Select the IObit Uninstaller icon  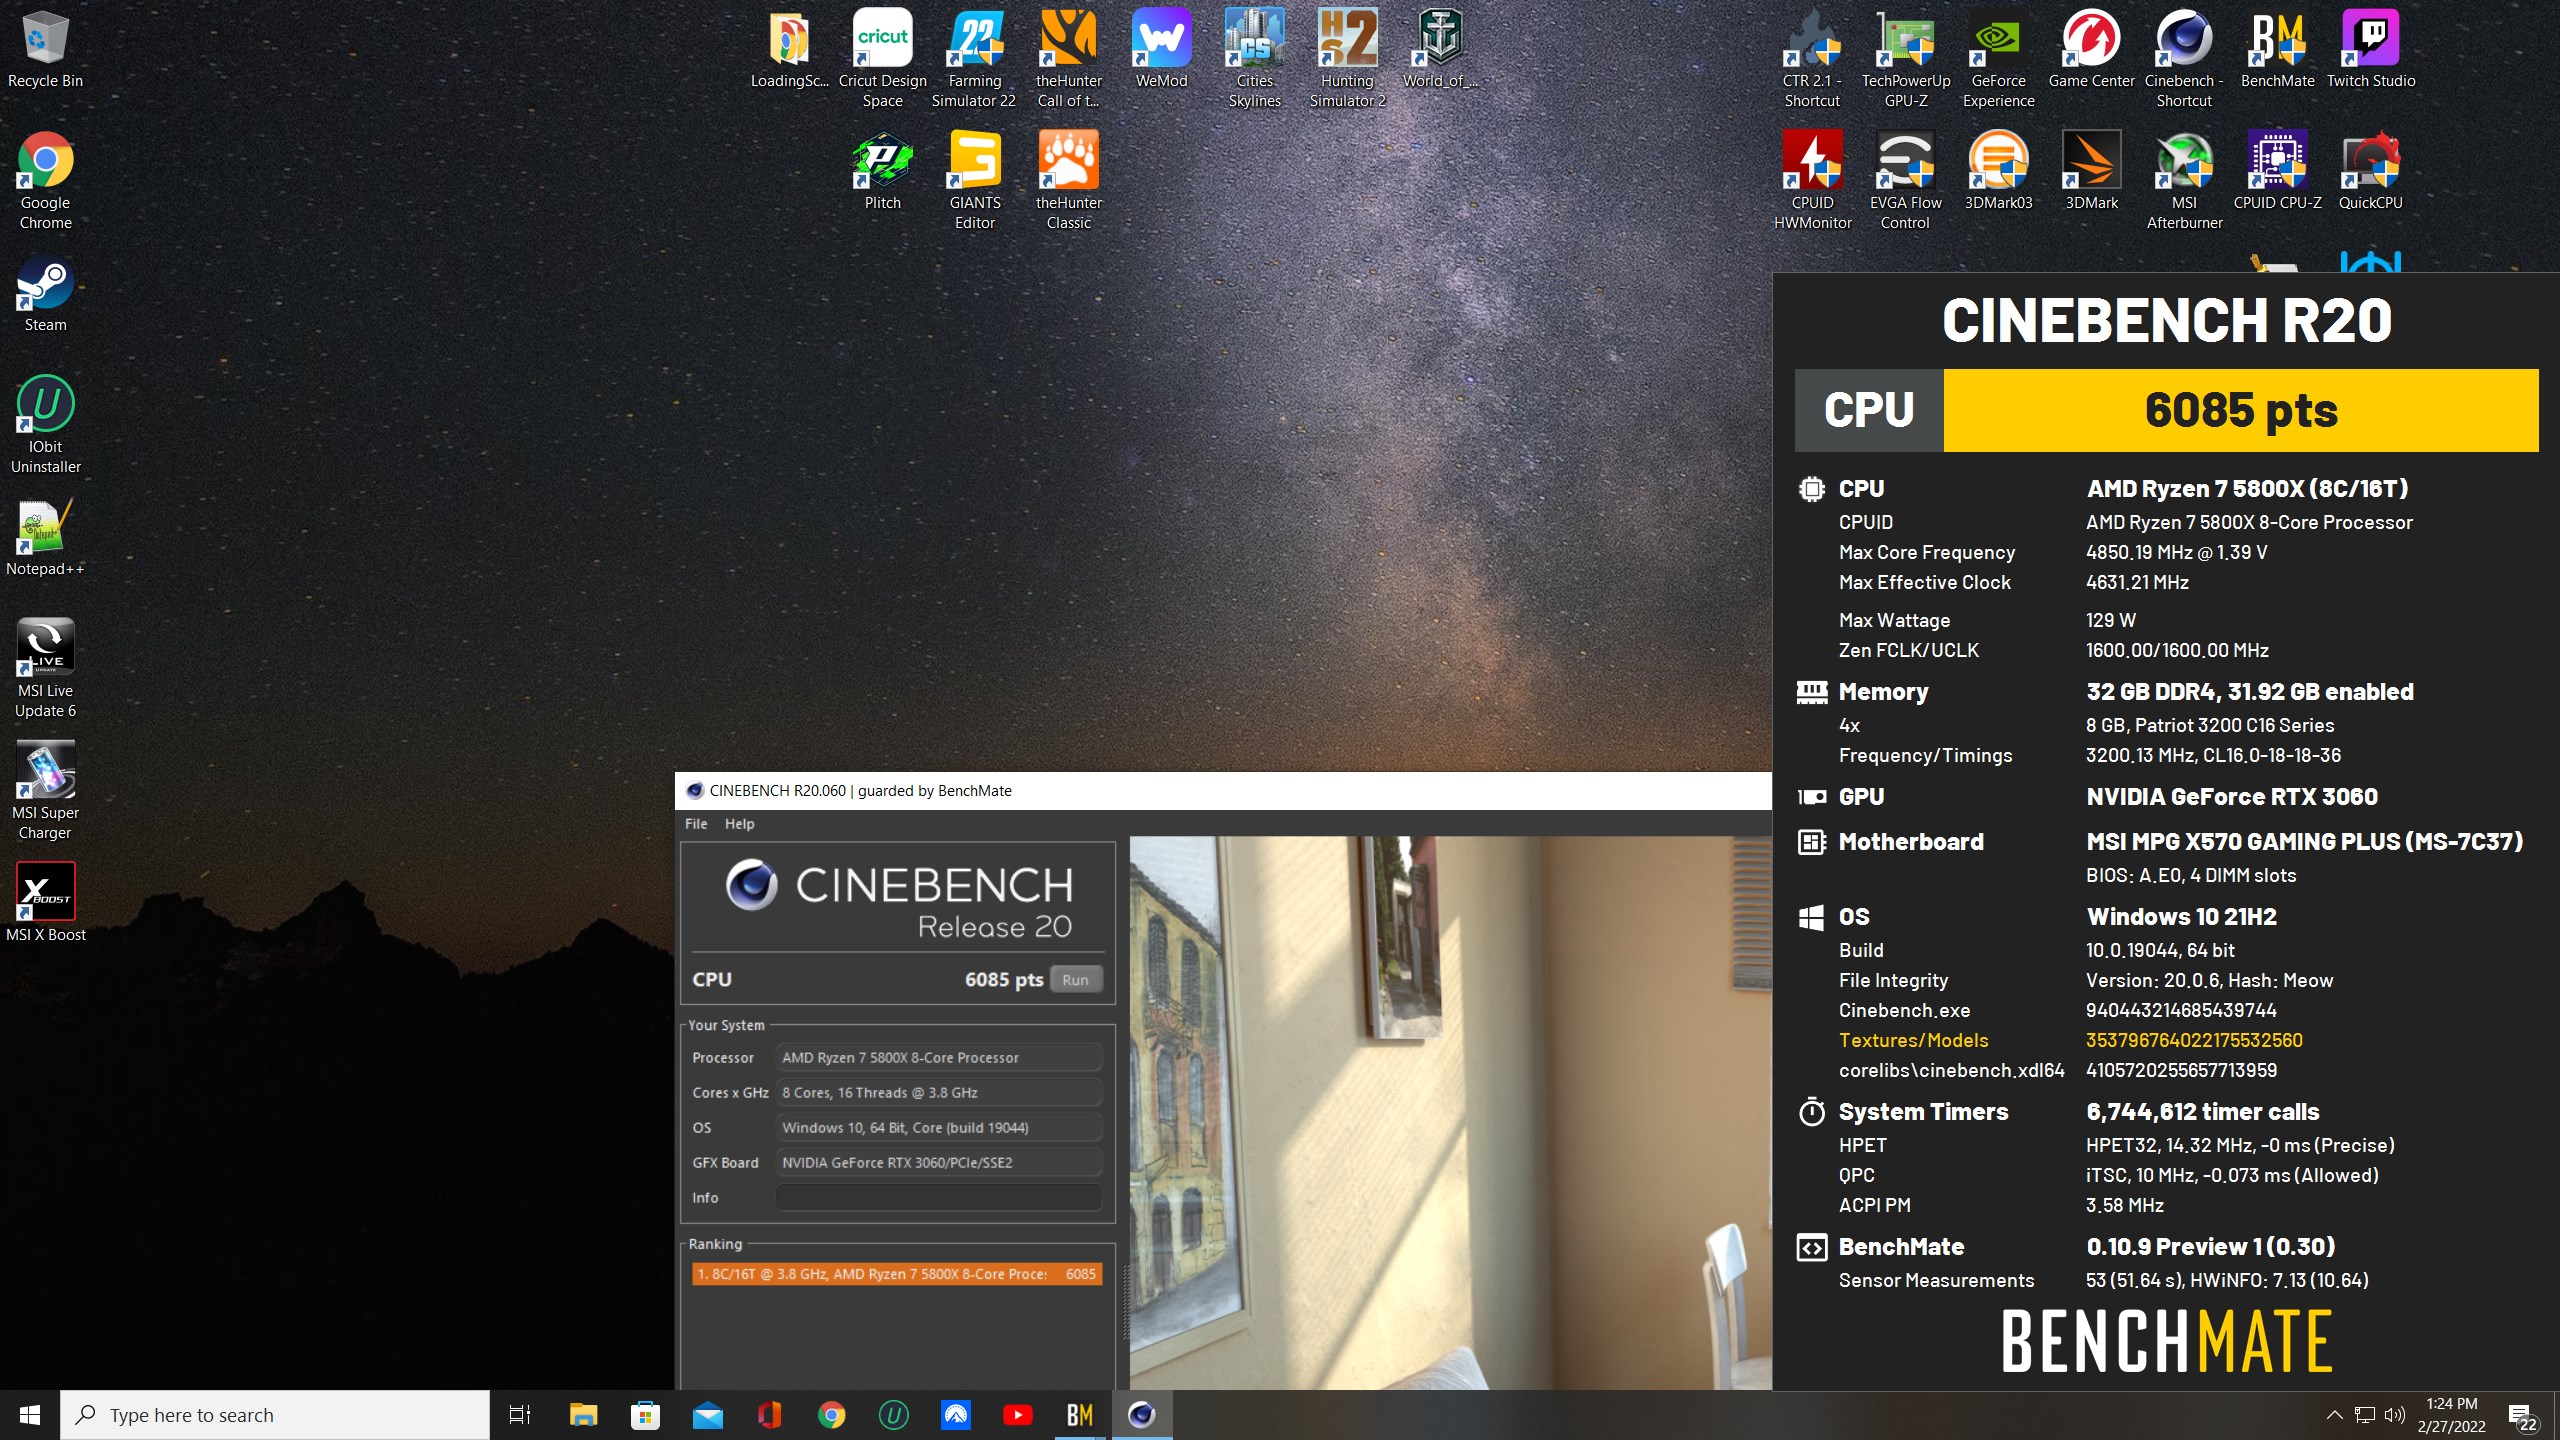tap(45, 424)
